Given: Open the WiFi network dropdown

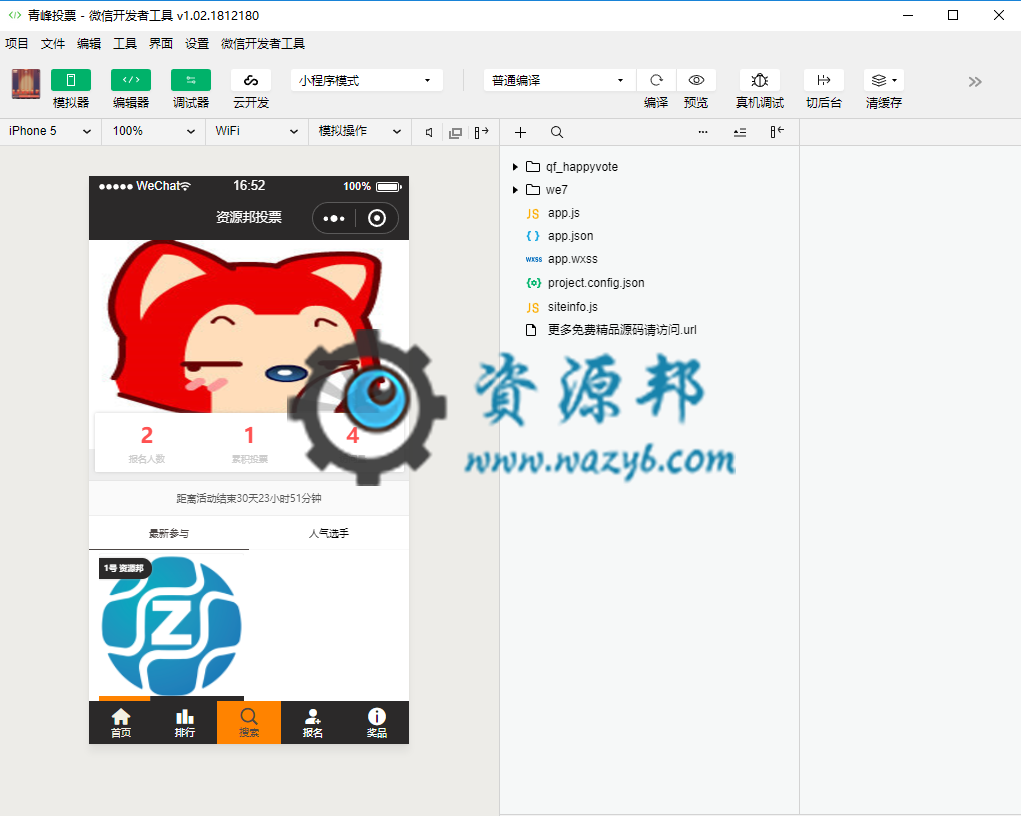Looking at the screenshot, I should point(257,131).
